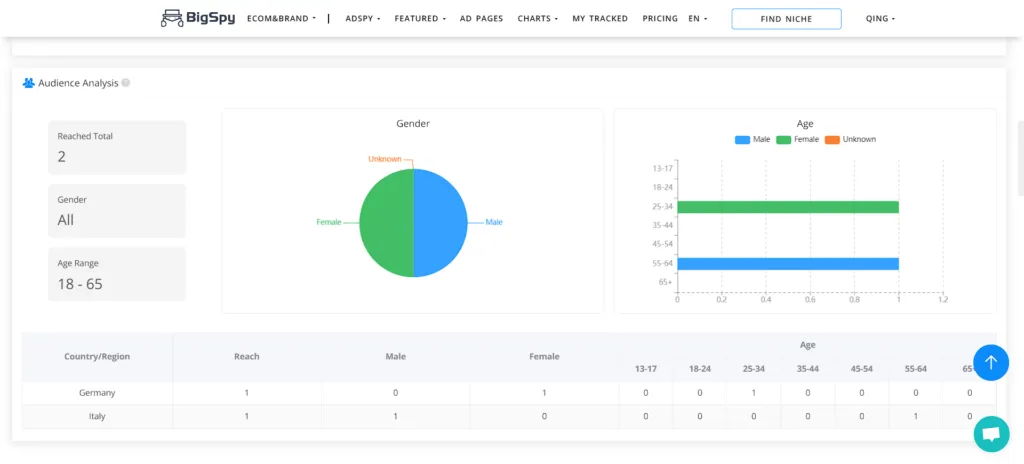The height and width of the screenshot is (464, 1024).
Task: Click the FIND NICHE button
Action: [x=786, y=19]
